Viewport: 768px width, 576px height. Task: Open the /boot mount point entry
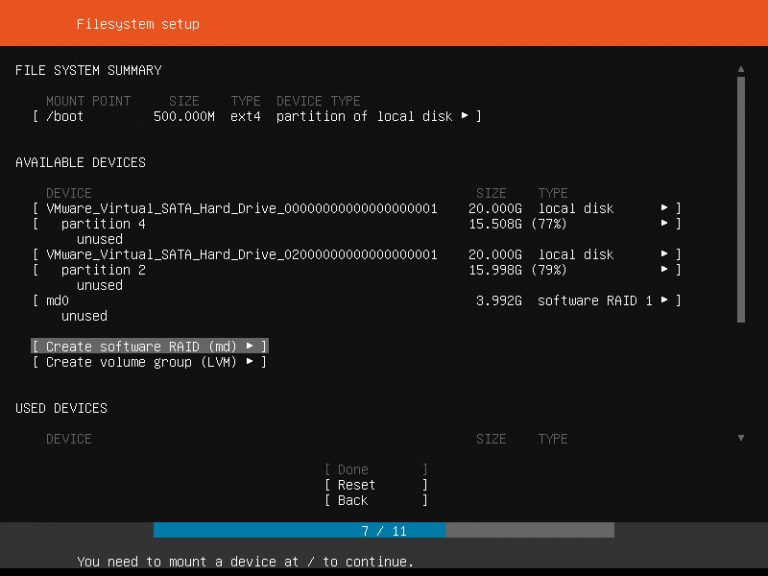pos(257,117)
